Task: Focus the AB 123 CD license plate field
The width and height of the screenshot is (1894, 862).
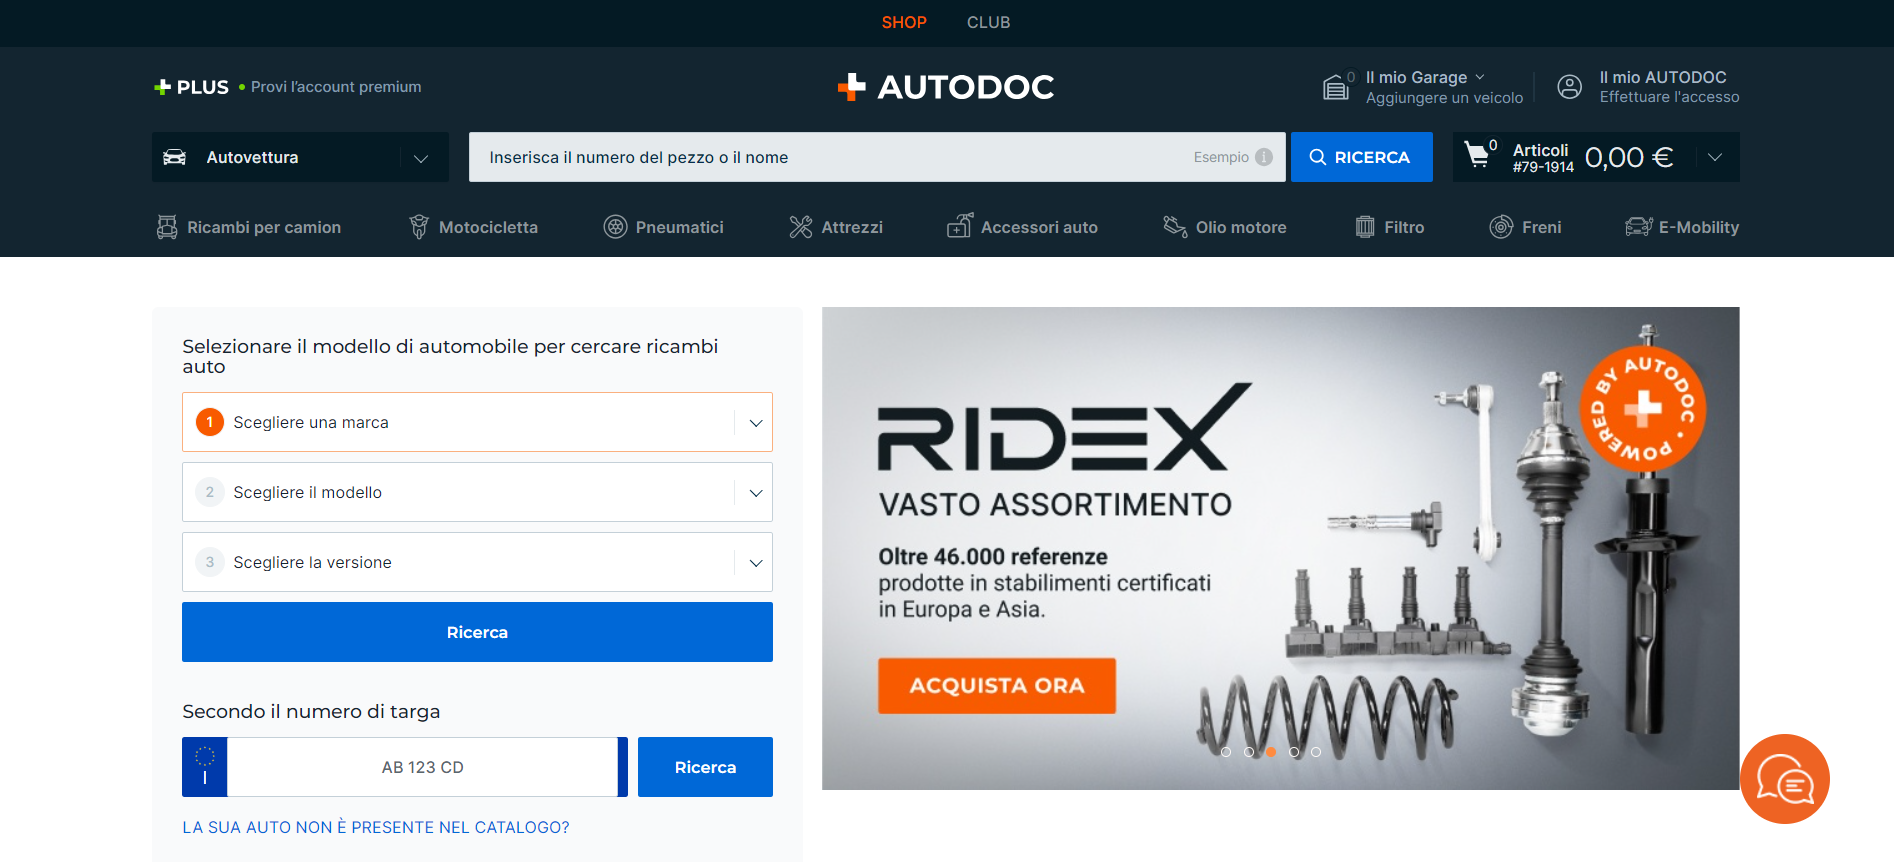Action: click(x=422, y=767)
